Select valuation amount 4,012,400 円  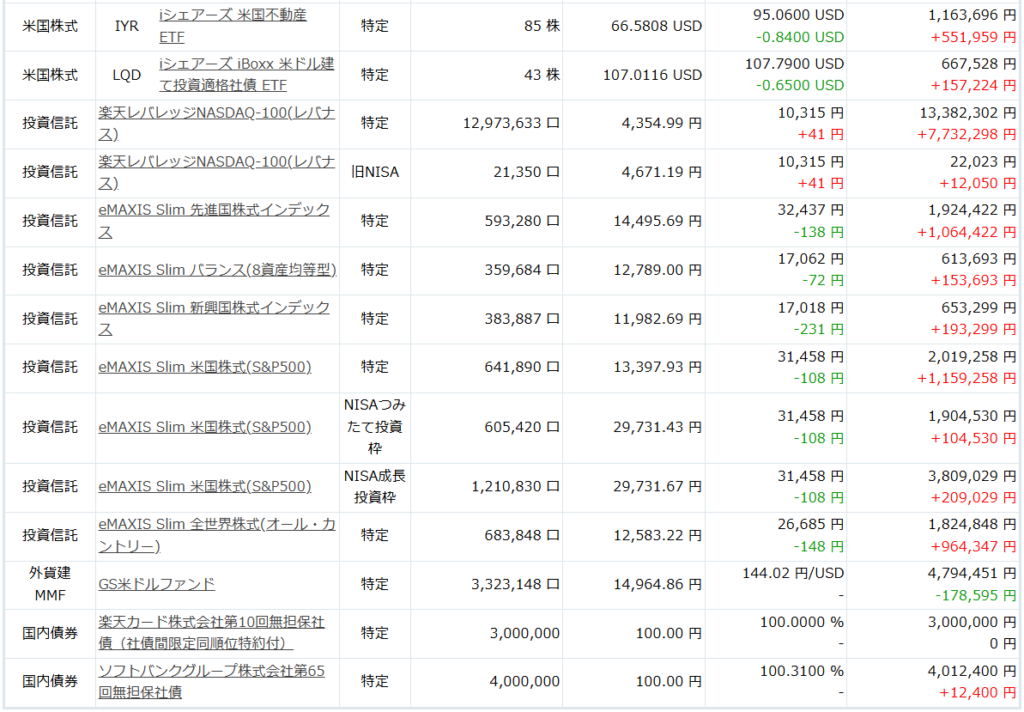(x=972, y=672)
